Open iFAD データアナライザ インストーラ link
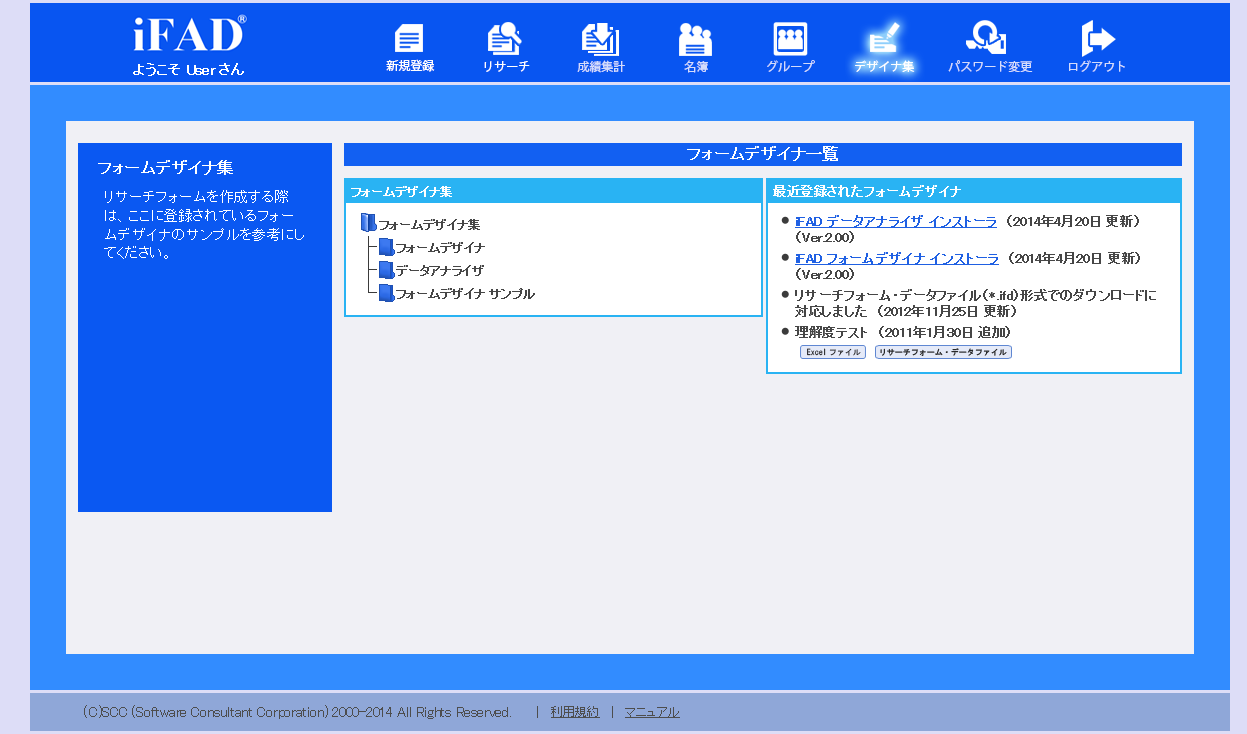Image resolution: width=1247 pixels, height=734 pixels. (x=896, y=222)
